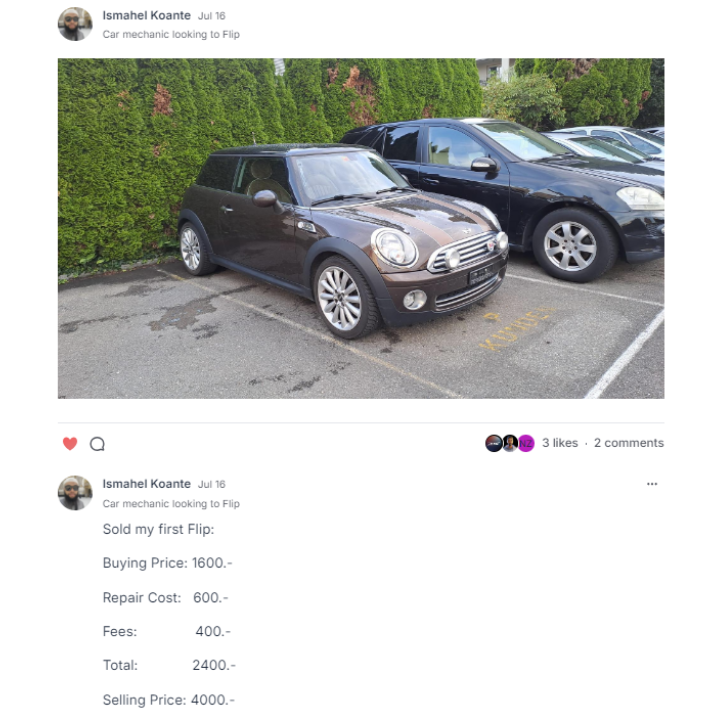
Task: Click the Jul 16 timestamp on the post
Action: coord(212,16)
